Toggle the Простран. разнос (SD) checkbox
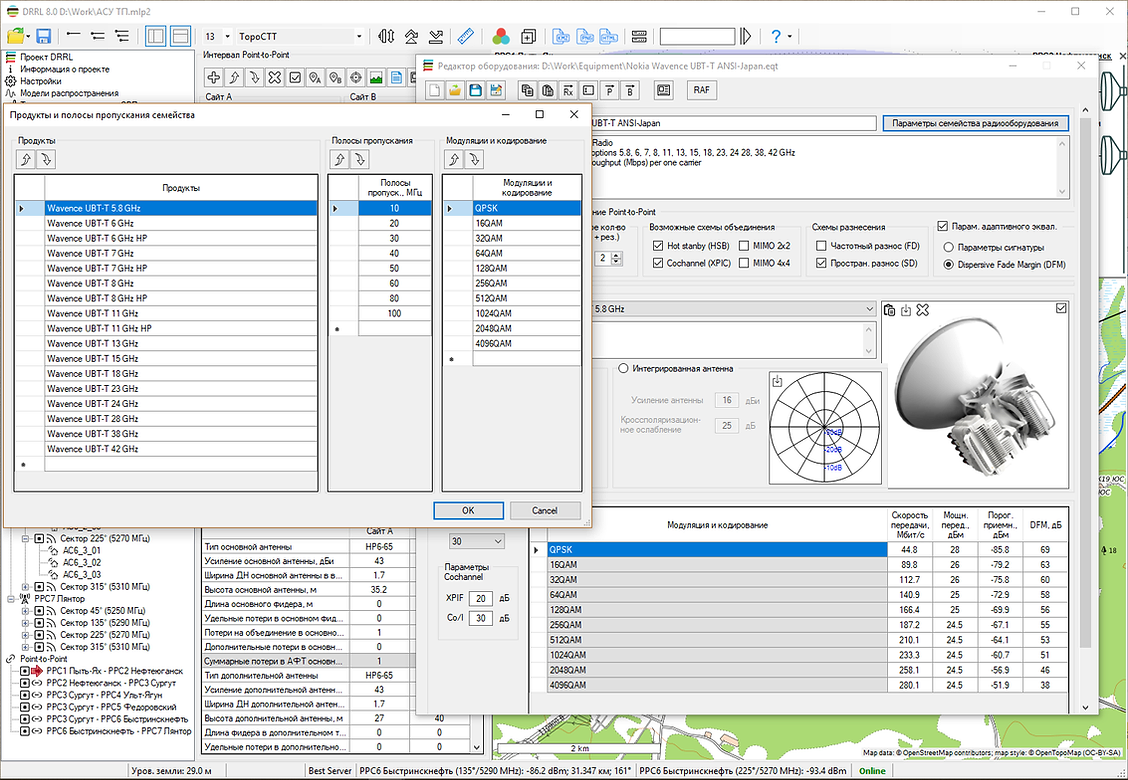This screenshot has height=780, width=1128. [x=821, y=263]
